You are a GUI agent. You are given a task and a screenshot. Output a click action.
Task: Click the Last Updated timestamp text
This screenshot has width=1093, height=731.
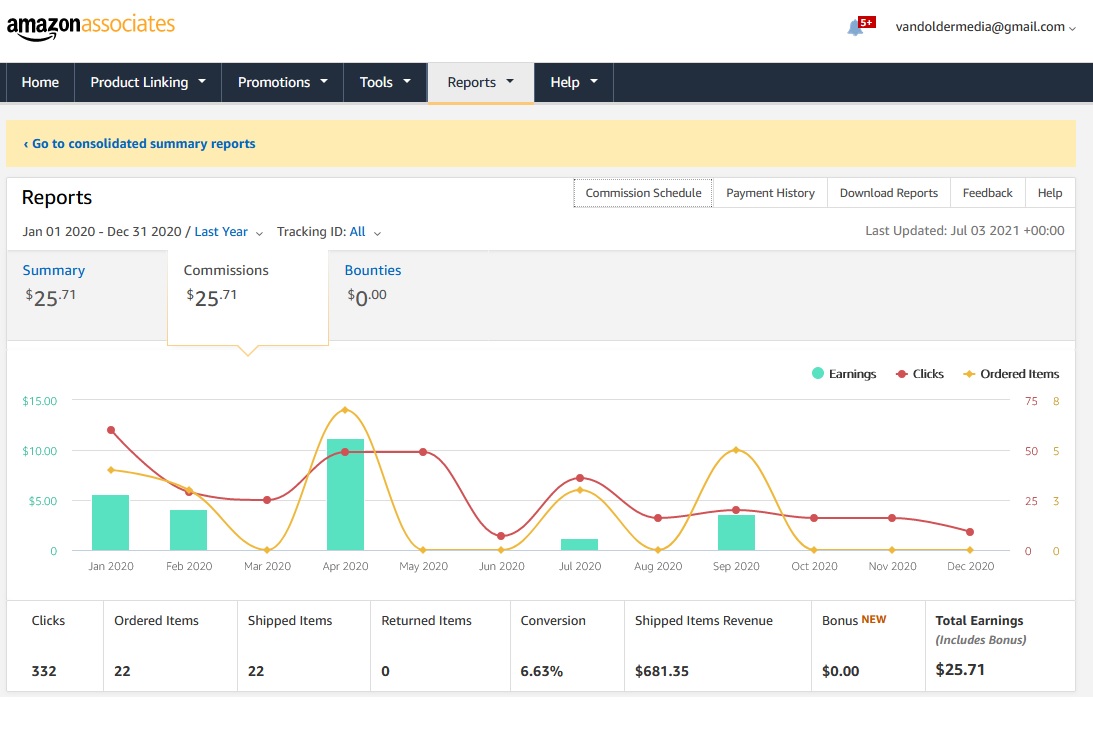965,231
